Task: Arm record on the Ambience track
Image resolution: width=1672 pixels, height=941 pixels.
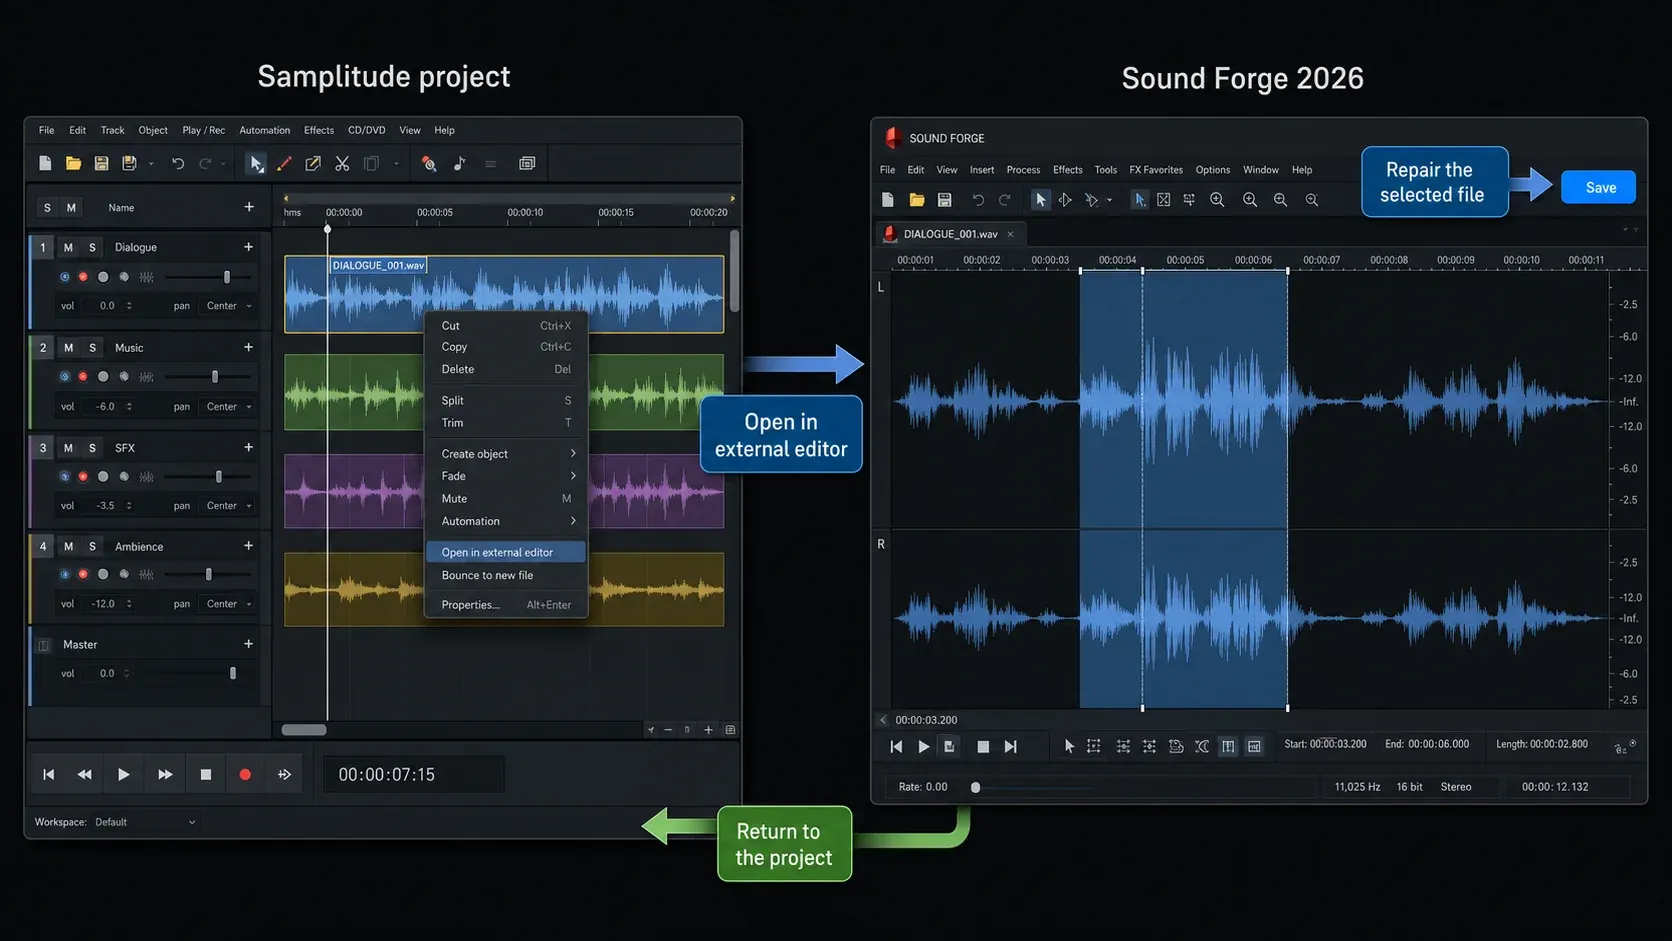Action: (x=83, y=574)
